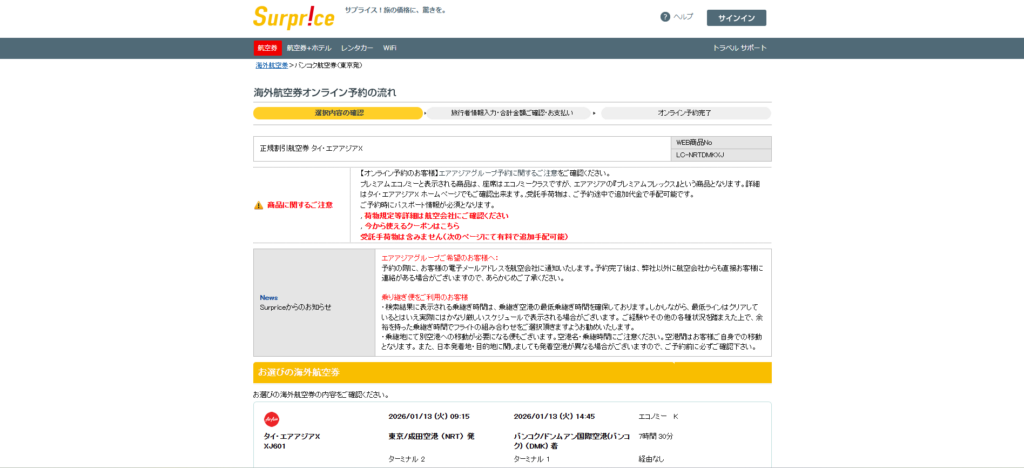Click the 受託手荷物は含みません baggage notice

coord(464,237)
